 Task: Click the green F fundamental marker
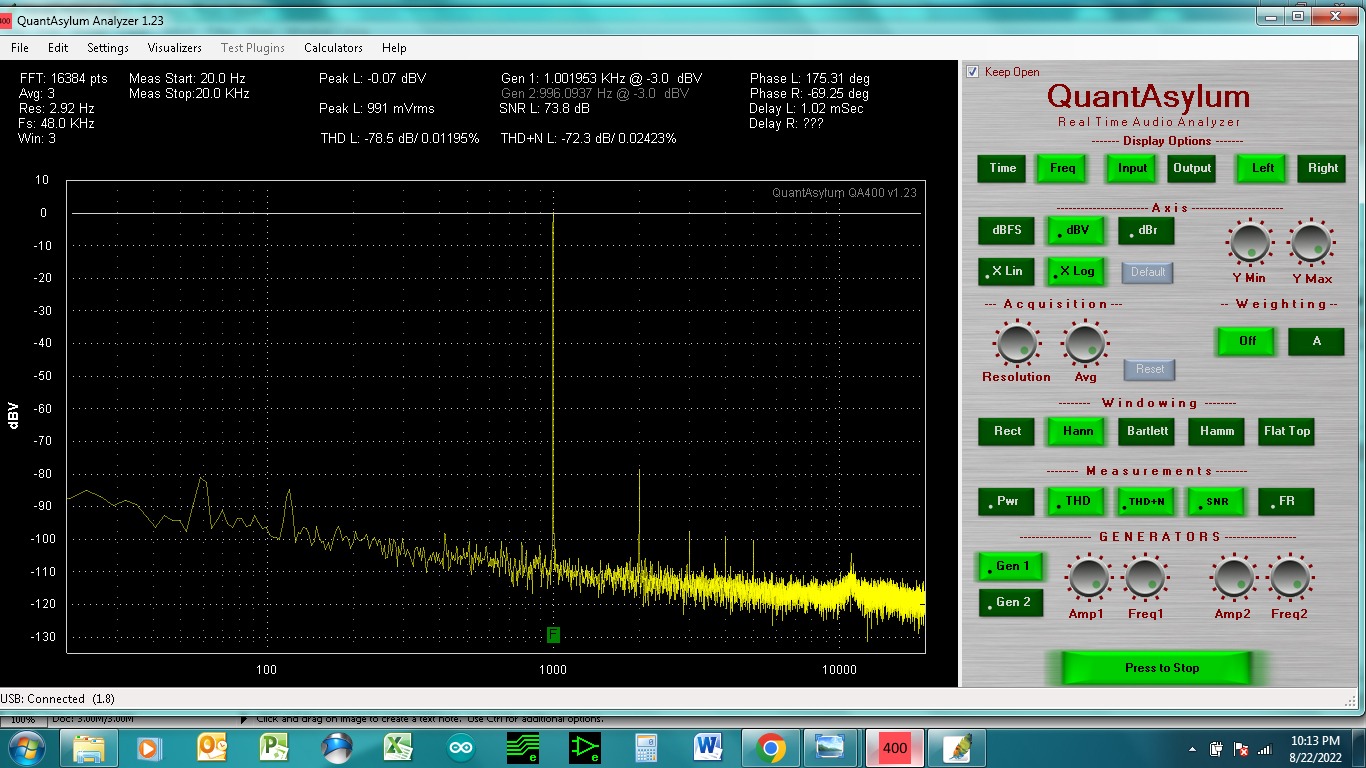(553, 635)
